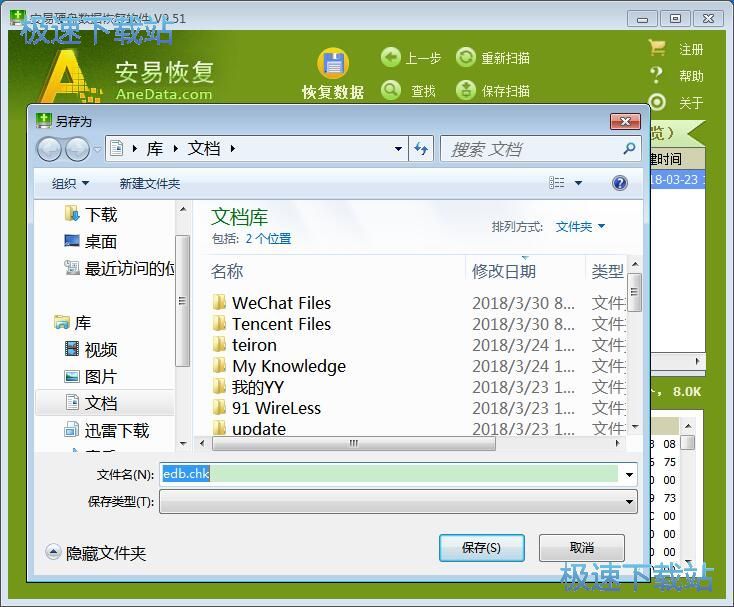Click the 2018/3/24 date of teiron row
734x607 pixels.
pyautogui.click(x=523, y=345)
